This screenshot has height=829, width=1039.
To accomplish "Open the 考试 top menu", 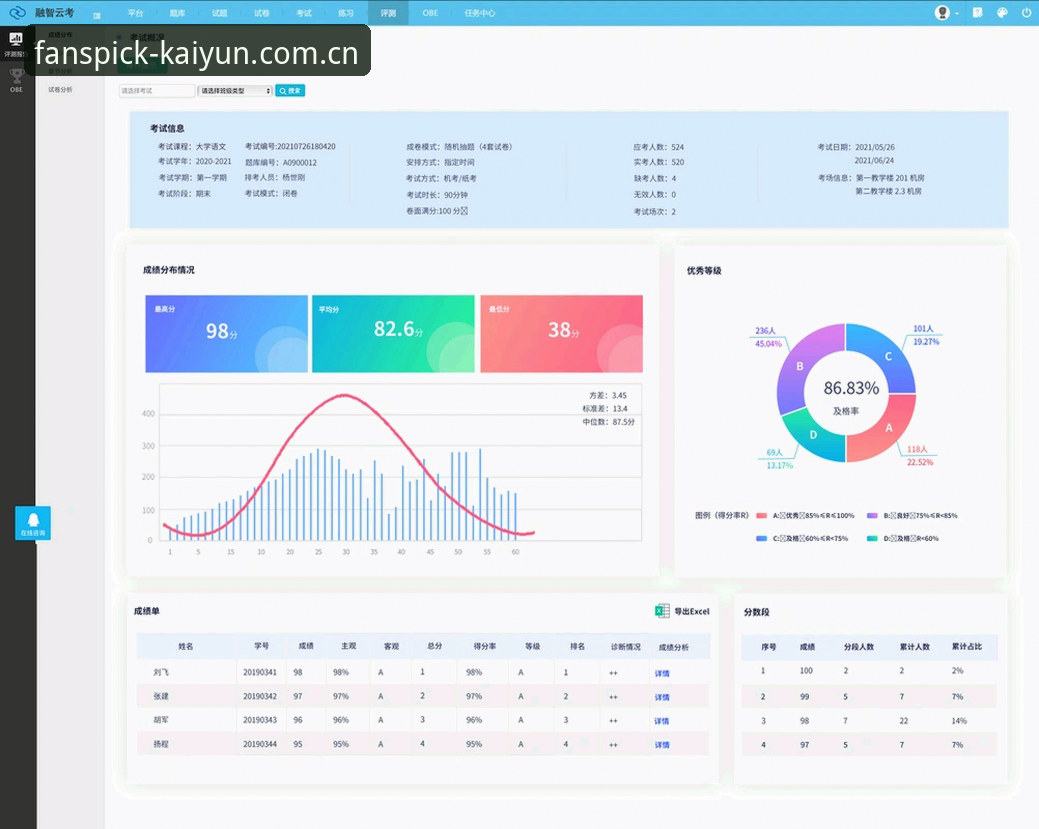I will tap(303, 13).
